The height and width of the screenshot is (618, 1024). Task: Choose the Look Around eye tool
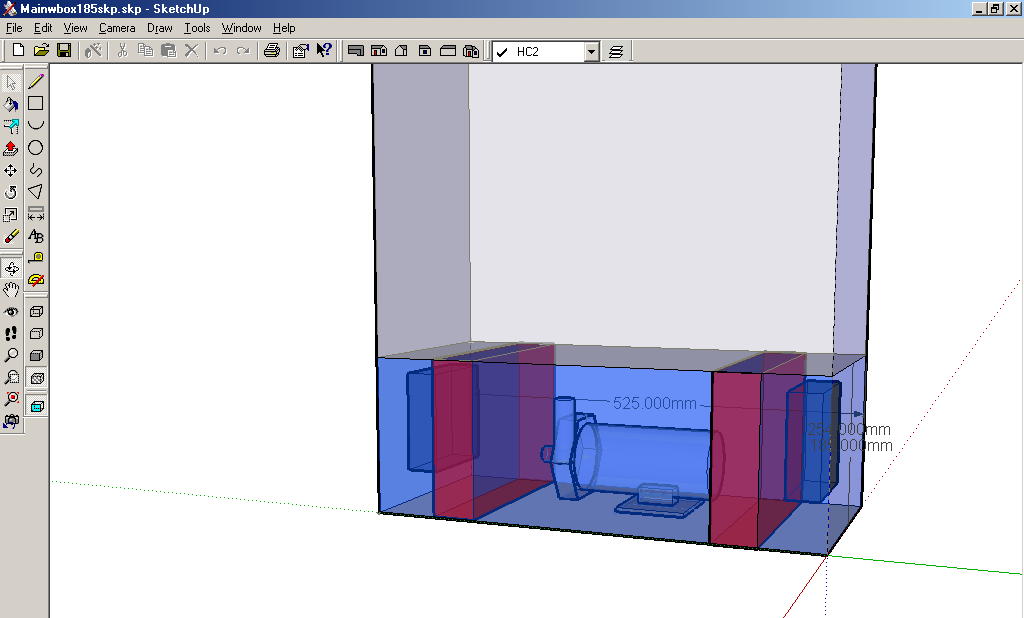[x=11, y=312]
